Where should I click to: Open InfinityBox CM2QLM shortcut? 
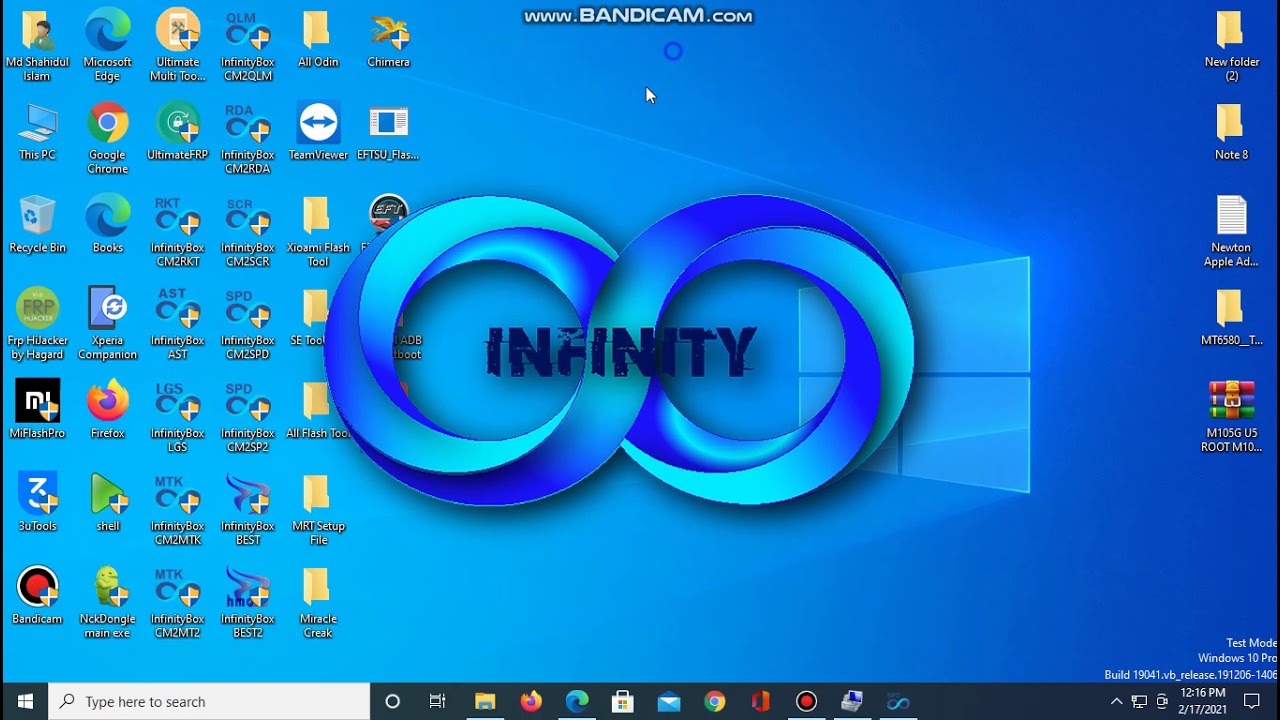pos(248,45)
